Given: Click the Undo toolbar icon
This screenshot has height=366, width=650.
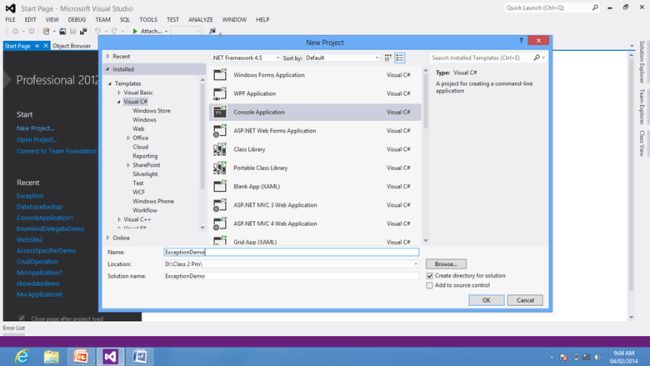Looking at the screenshot, I should pos(98,31).
